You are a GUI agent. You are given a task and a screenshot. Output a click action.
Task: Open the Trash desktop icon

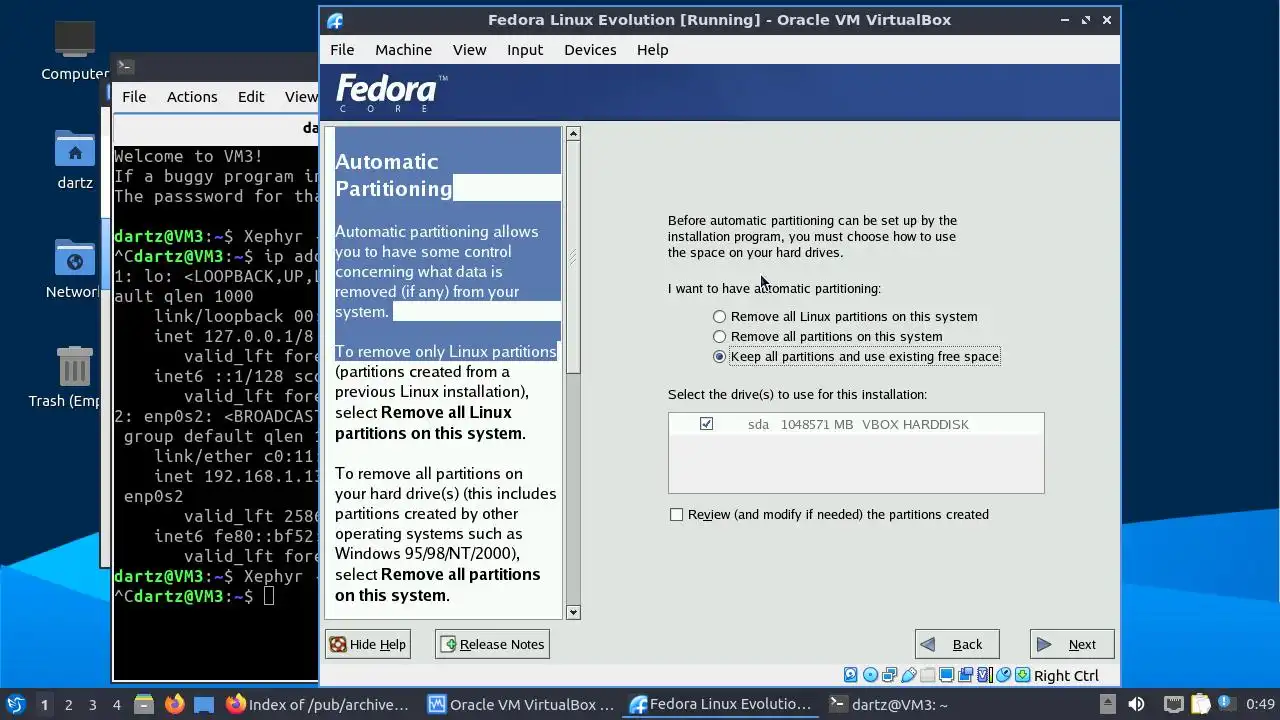pyautogui.click(x=75, y=376)
